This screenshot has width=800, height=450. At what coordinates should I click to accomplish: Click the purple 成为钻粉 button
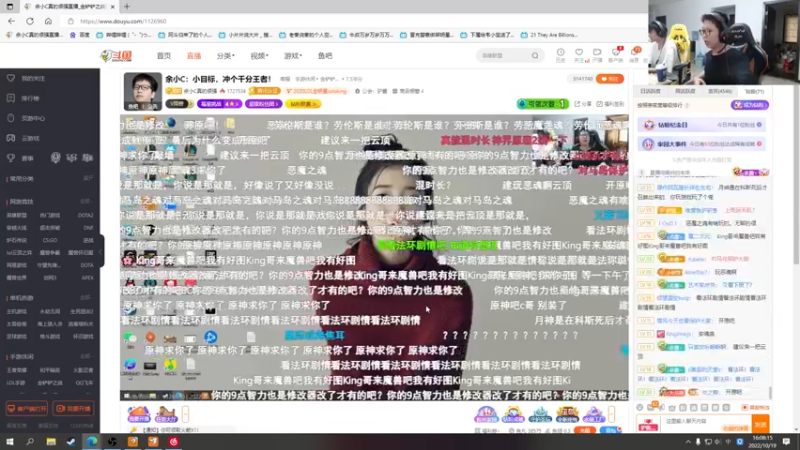coord(749,105)
